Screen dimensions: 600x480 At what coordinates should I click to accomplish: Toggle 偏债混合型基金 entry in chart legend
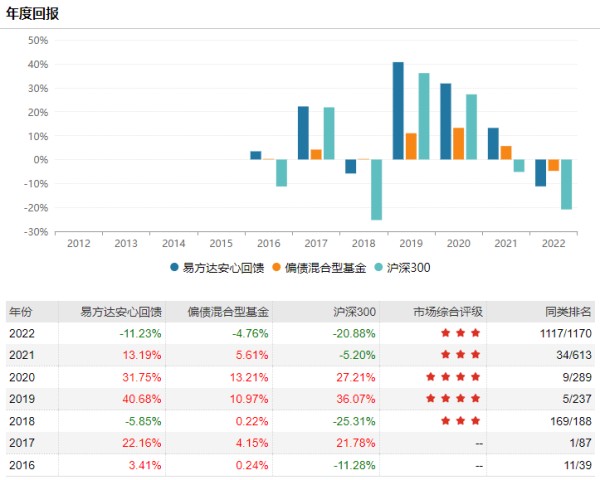[x=321, y=268]
